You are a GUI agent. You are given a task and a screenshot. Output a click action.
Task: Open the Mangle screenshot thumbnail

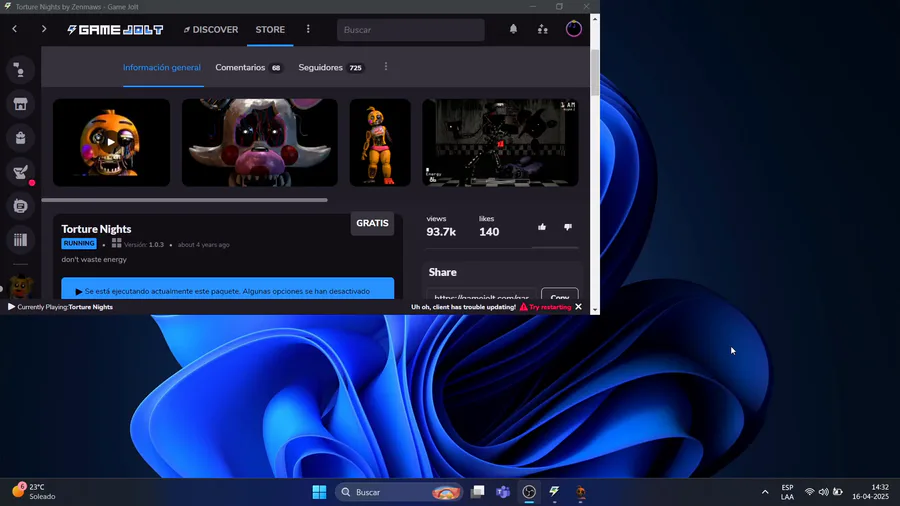click(x=260, y=142)
